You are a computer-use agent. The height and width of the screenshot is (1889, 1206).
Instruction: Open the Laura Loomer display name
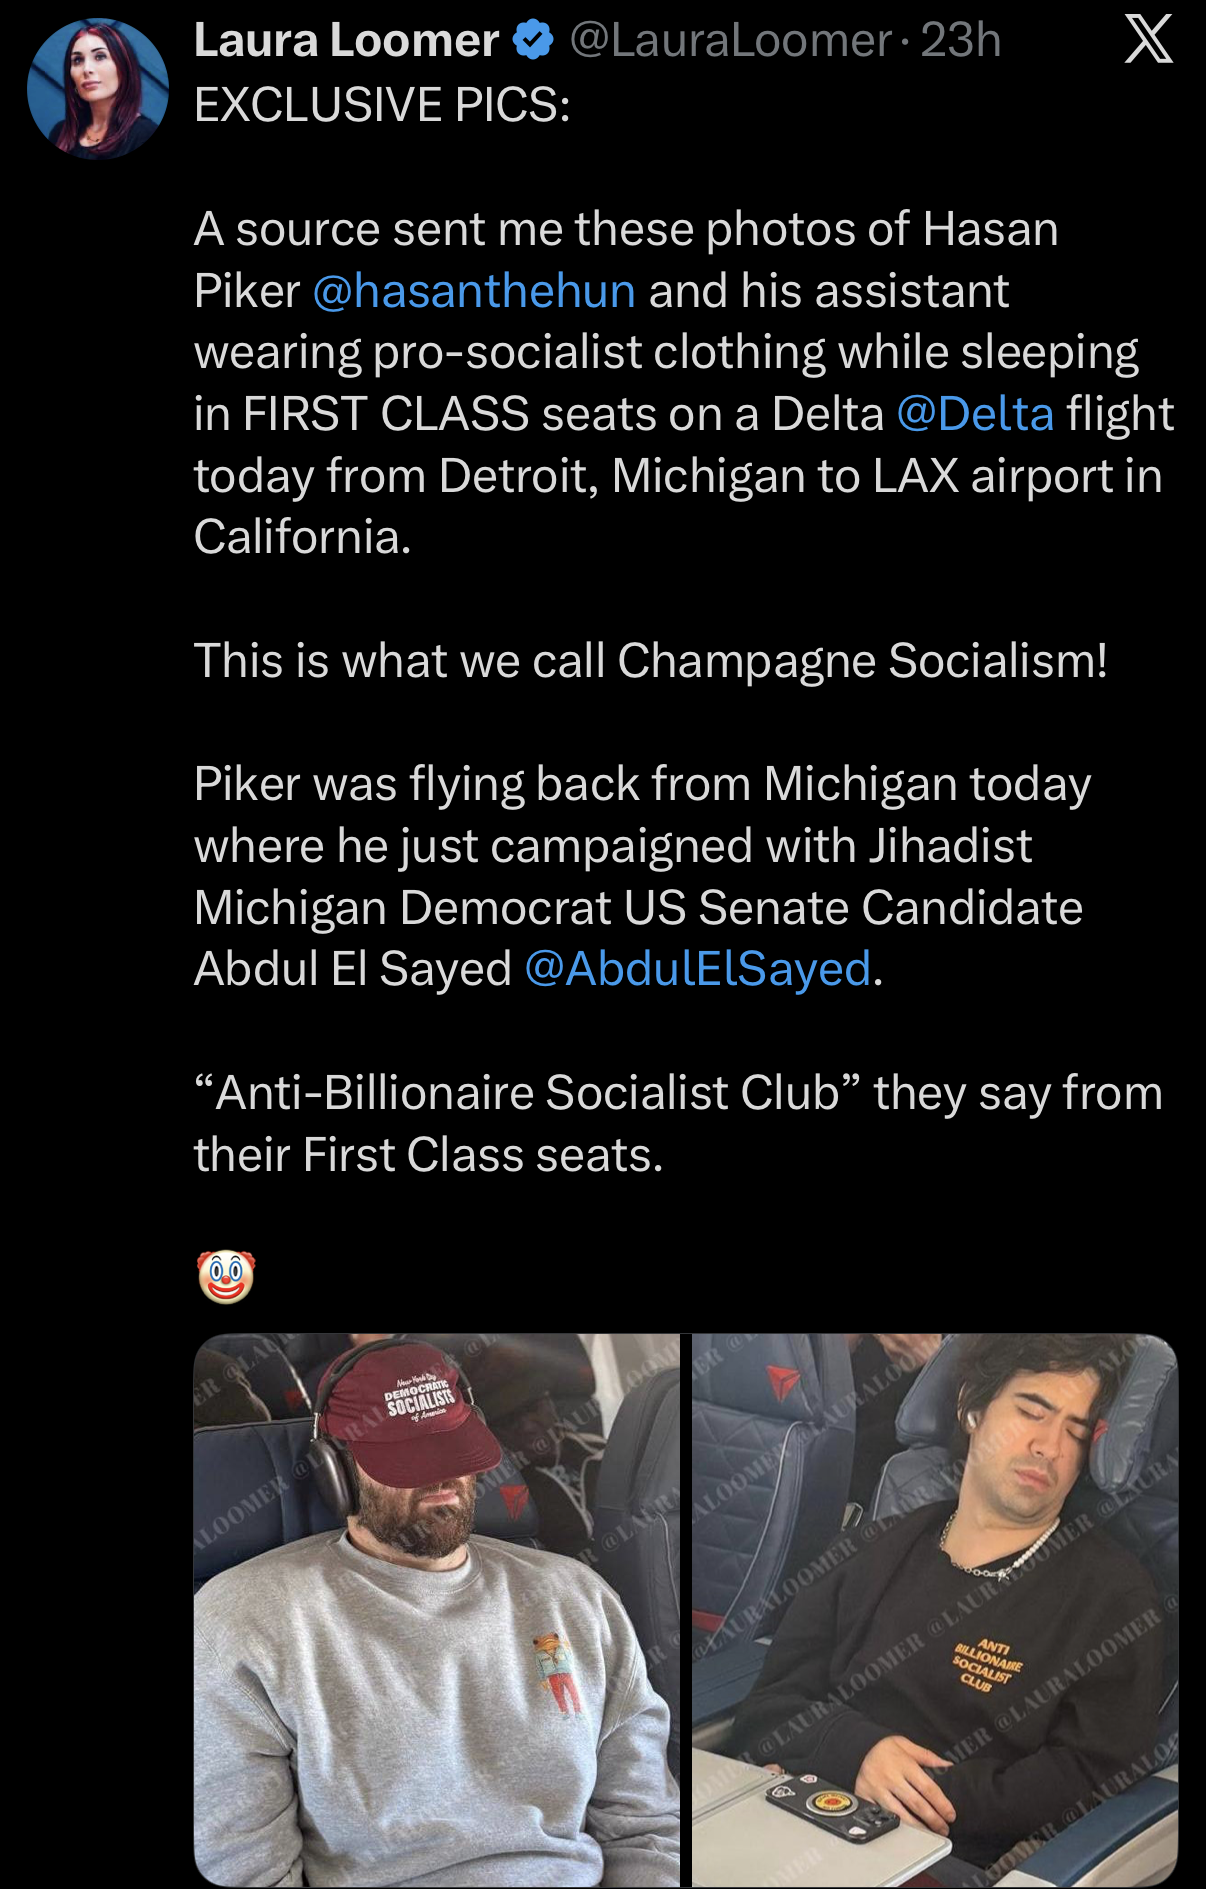click(346, 41)
